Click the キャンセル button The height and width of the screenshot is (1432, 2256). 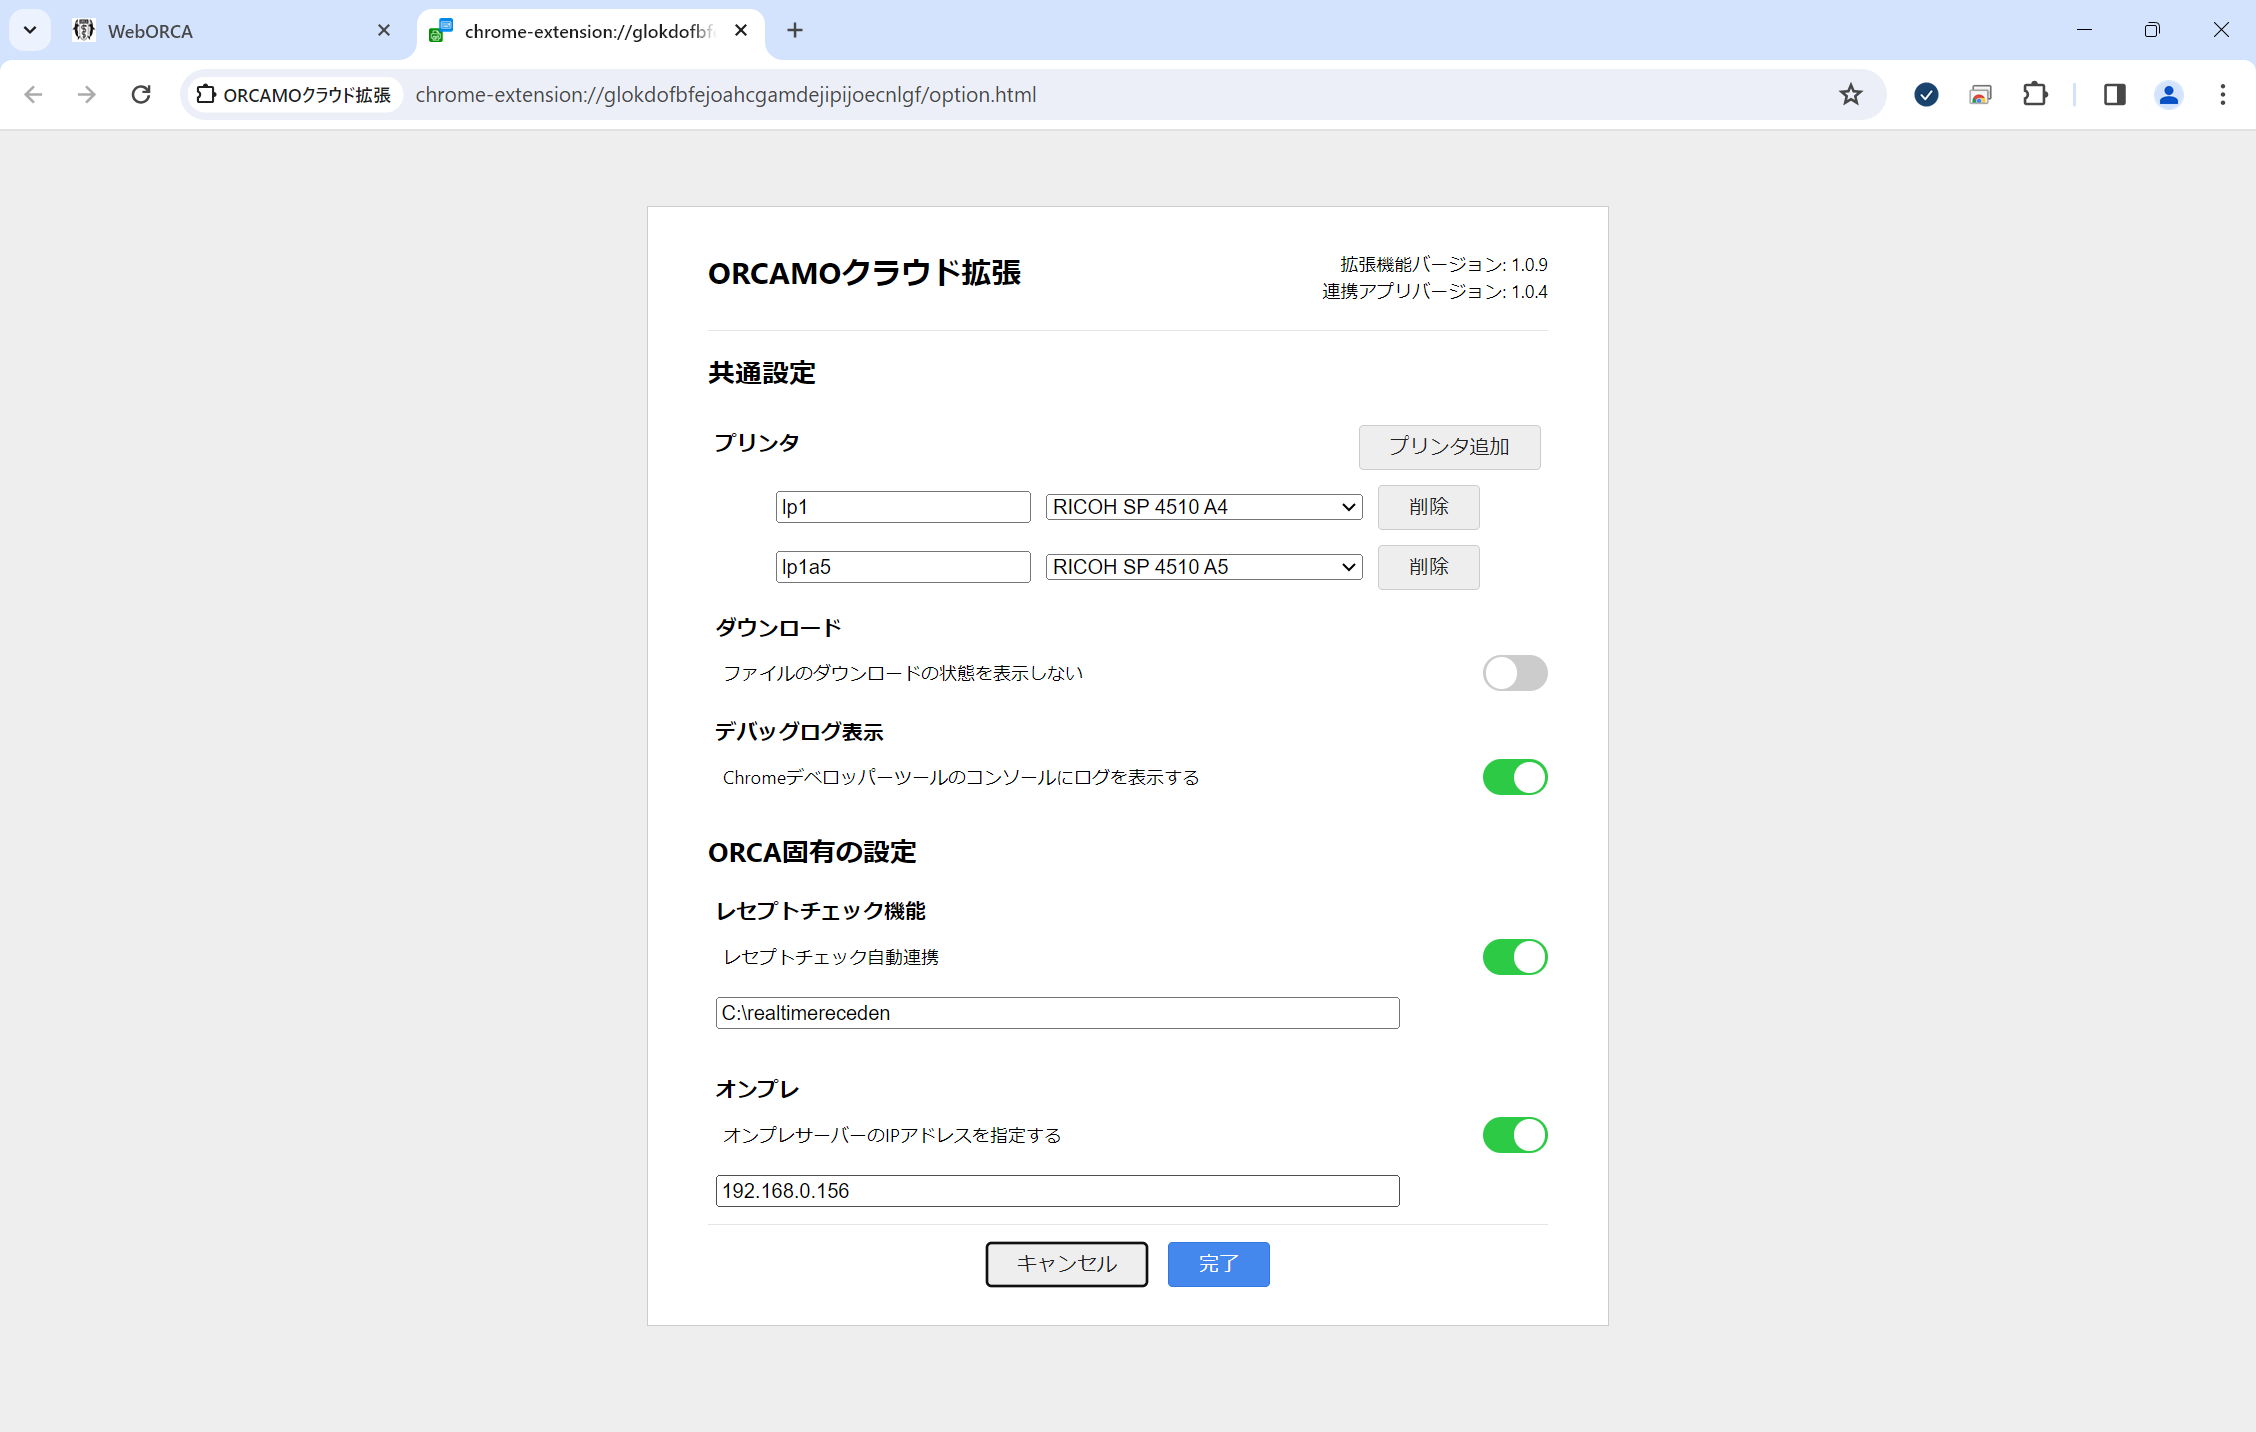point(1066,1264)
